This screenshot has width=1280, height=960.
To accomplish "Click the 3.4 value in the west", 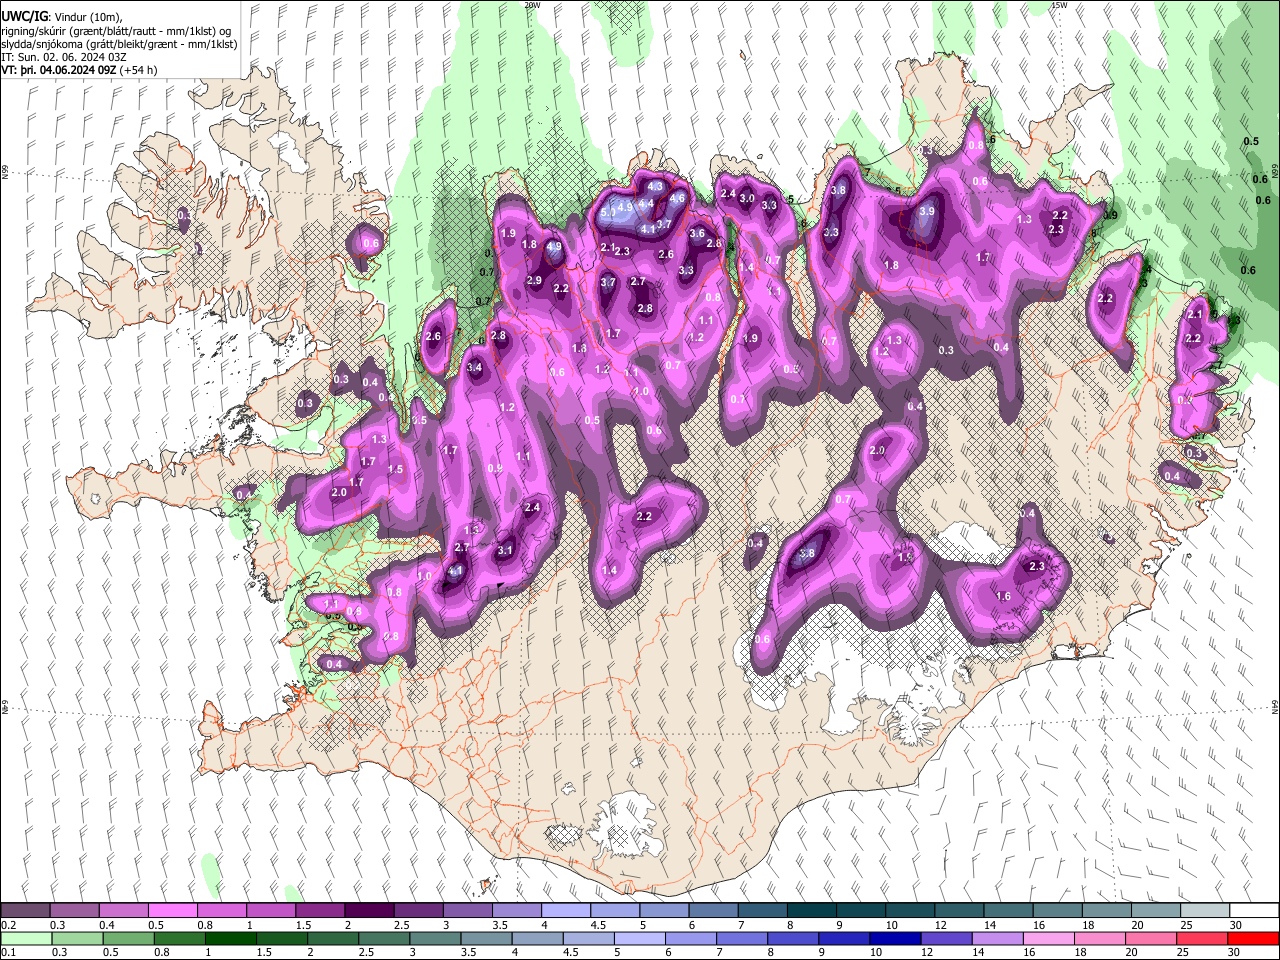I will click(x=474, y=368).
